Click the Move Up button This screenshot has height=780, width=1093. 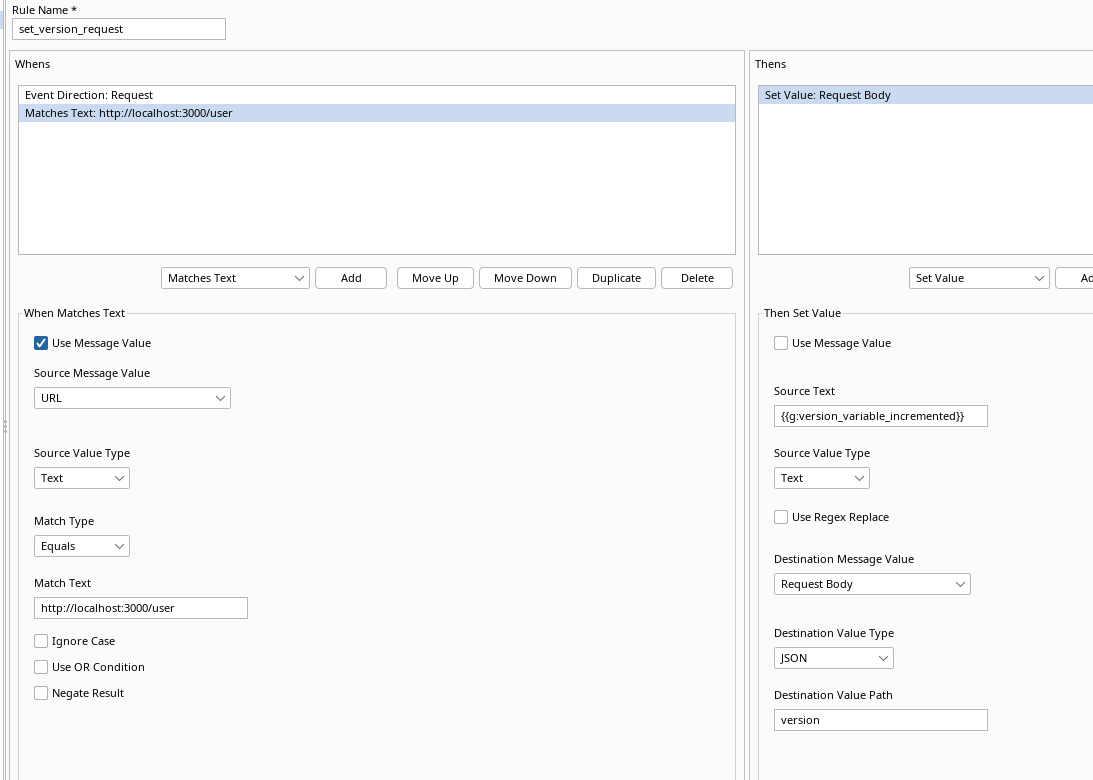coord(435,278)
